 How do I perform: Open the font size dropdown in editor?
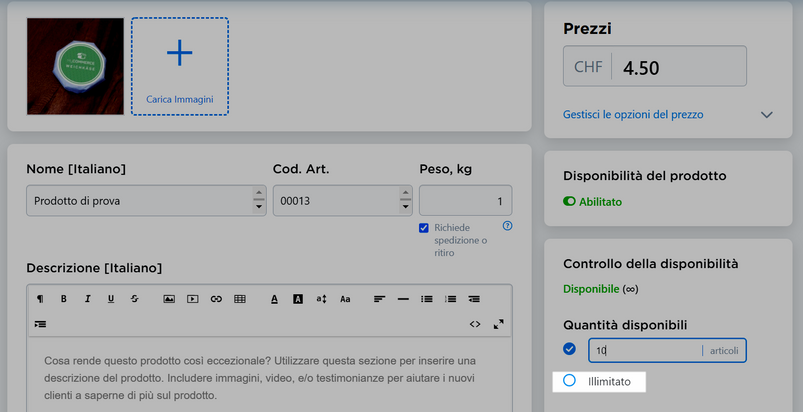point(322,299)
